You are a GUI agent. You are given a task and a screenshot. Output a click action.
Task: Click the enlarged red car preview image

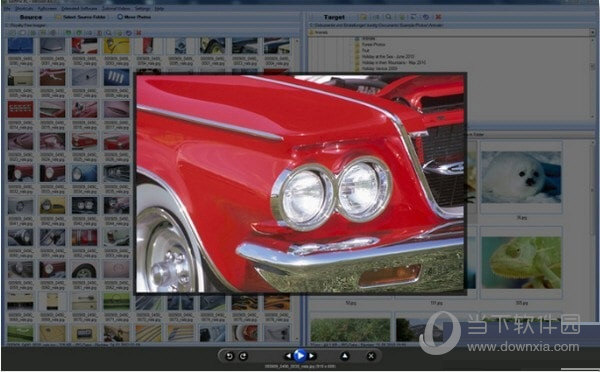click(x=300, y=184)
